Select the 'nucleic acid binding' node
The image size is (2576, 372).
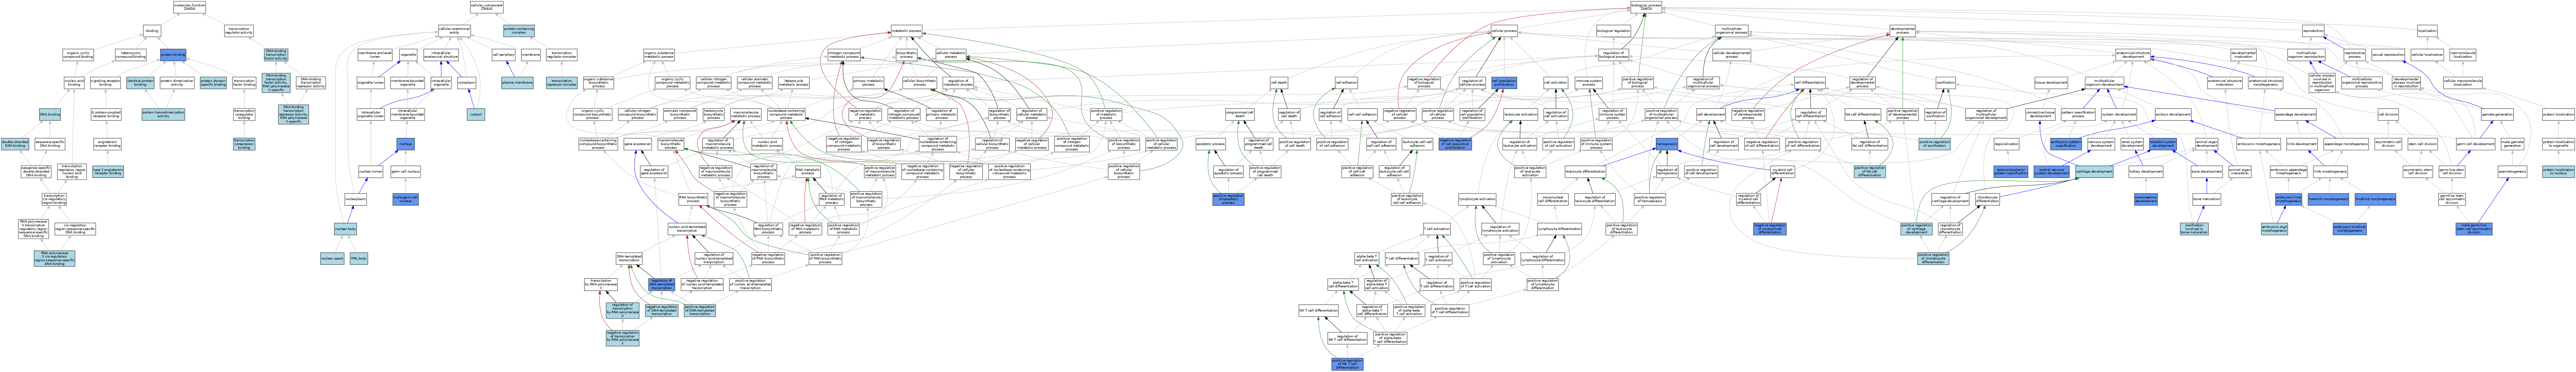tap(74, 83)
